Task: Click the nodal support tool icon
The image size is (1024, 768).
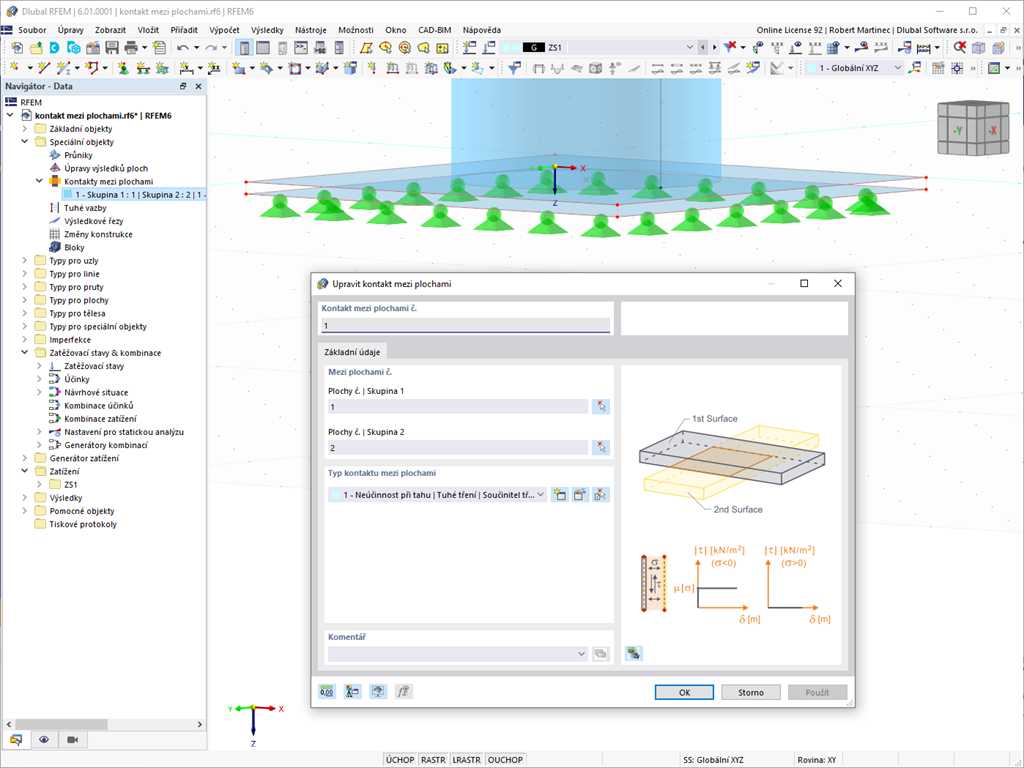Action: click(x=123, y=68)
